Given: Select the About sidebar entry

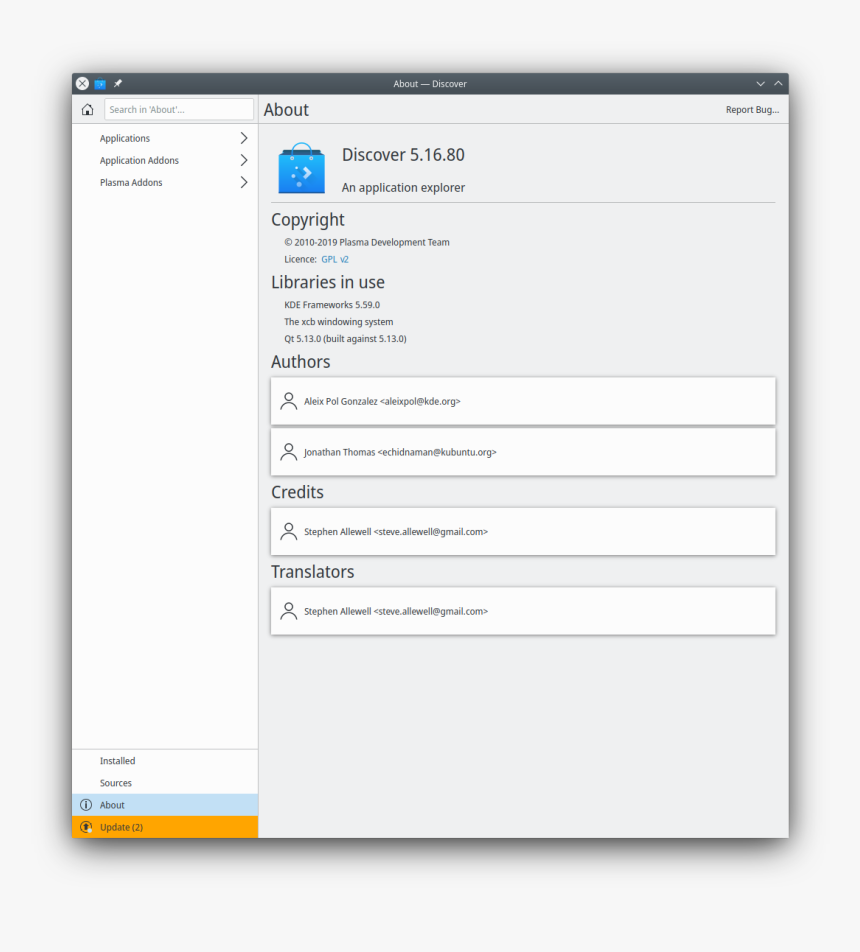Looking at the screenshot, I should point(165,805).
